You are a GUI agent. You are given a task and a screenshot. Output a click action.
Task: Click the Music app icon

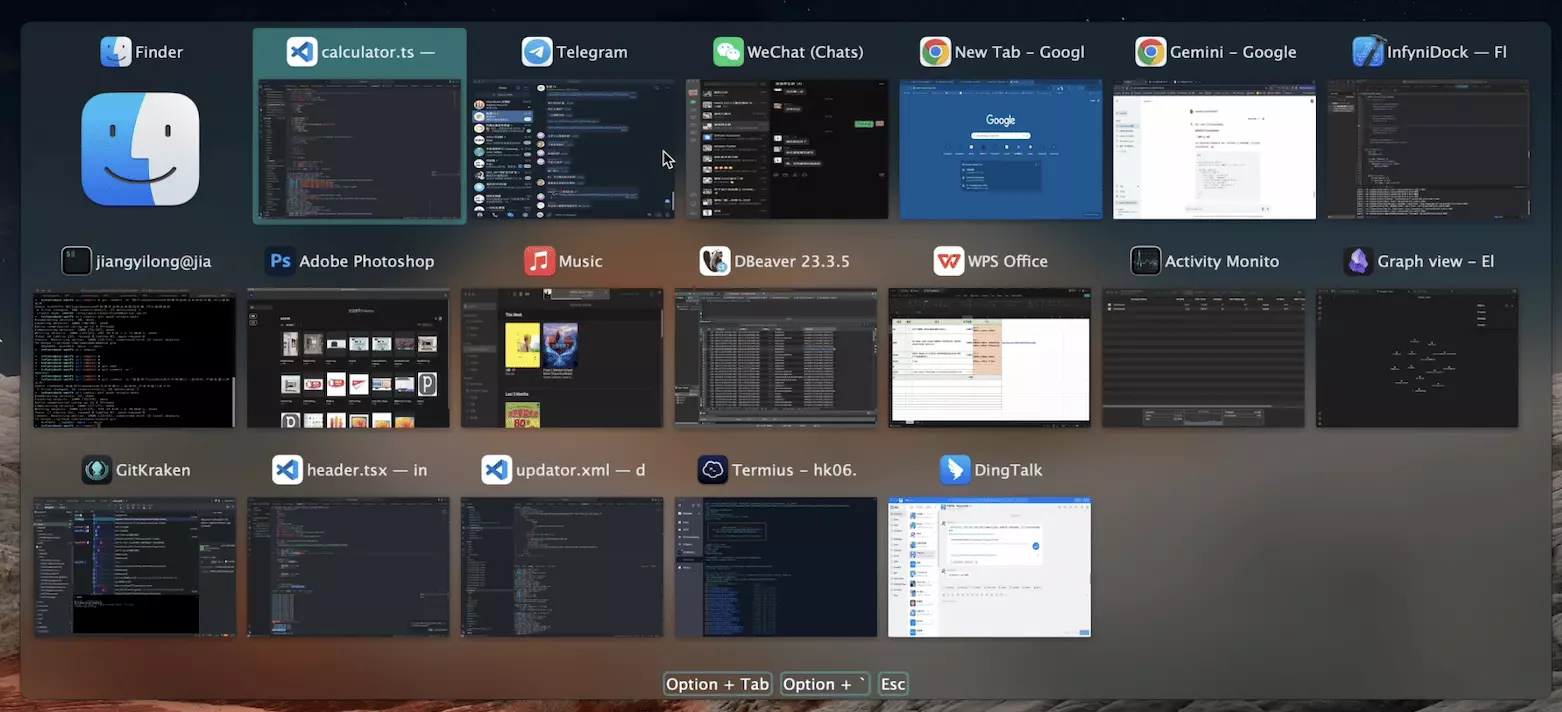pyautogui.click(x=540, y=261)
